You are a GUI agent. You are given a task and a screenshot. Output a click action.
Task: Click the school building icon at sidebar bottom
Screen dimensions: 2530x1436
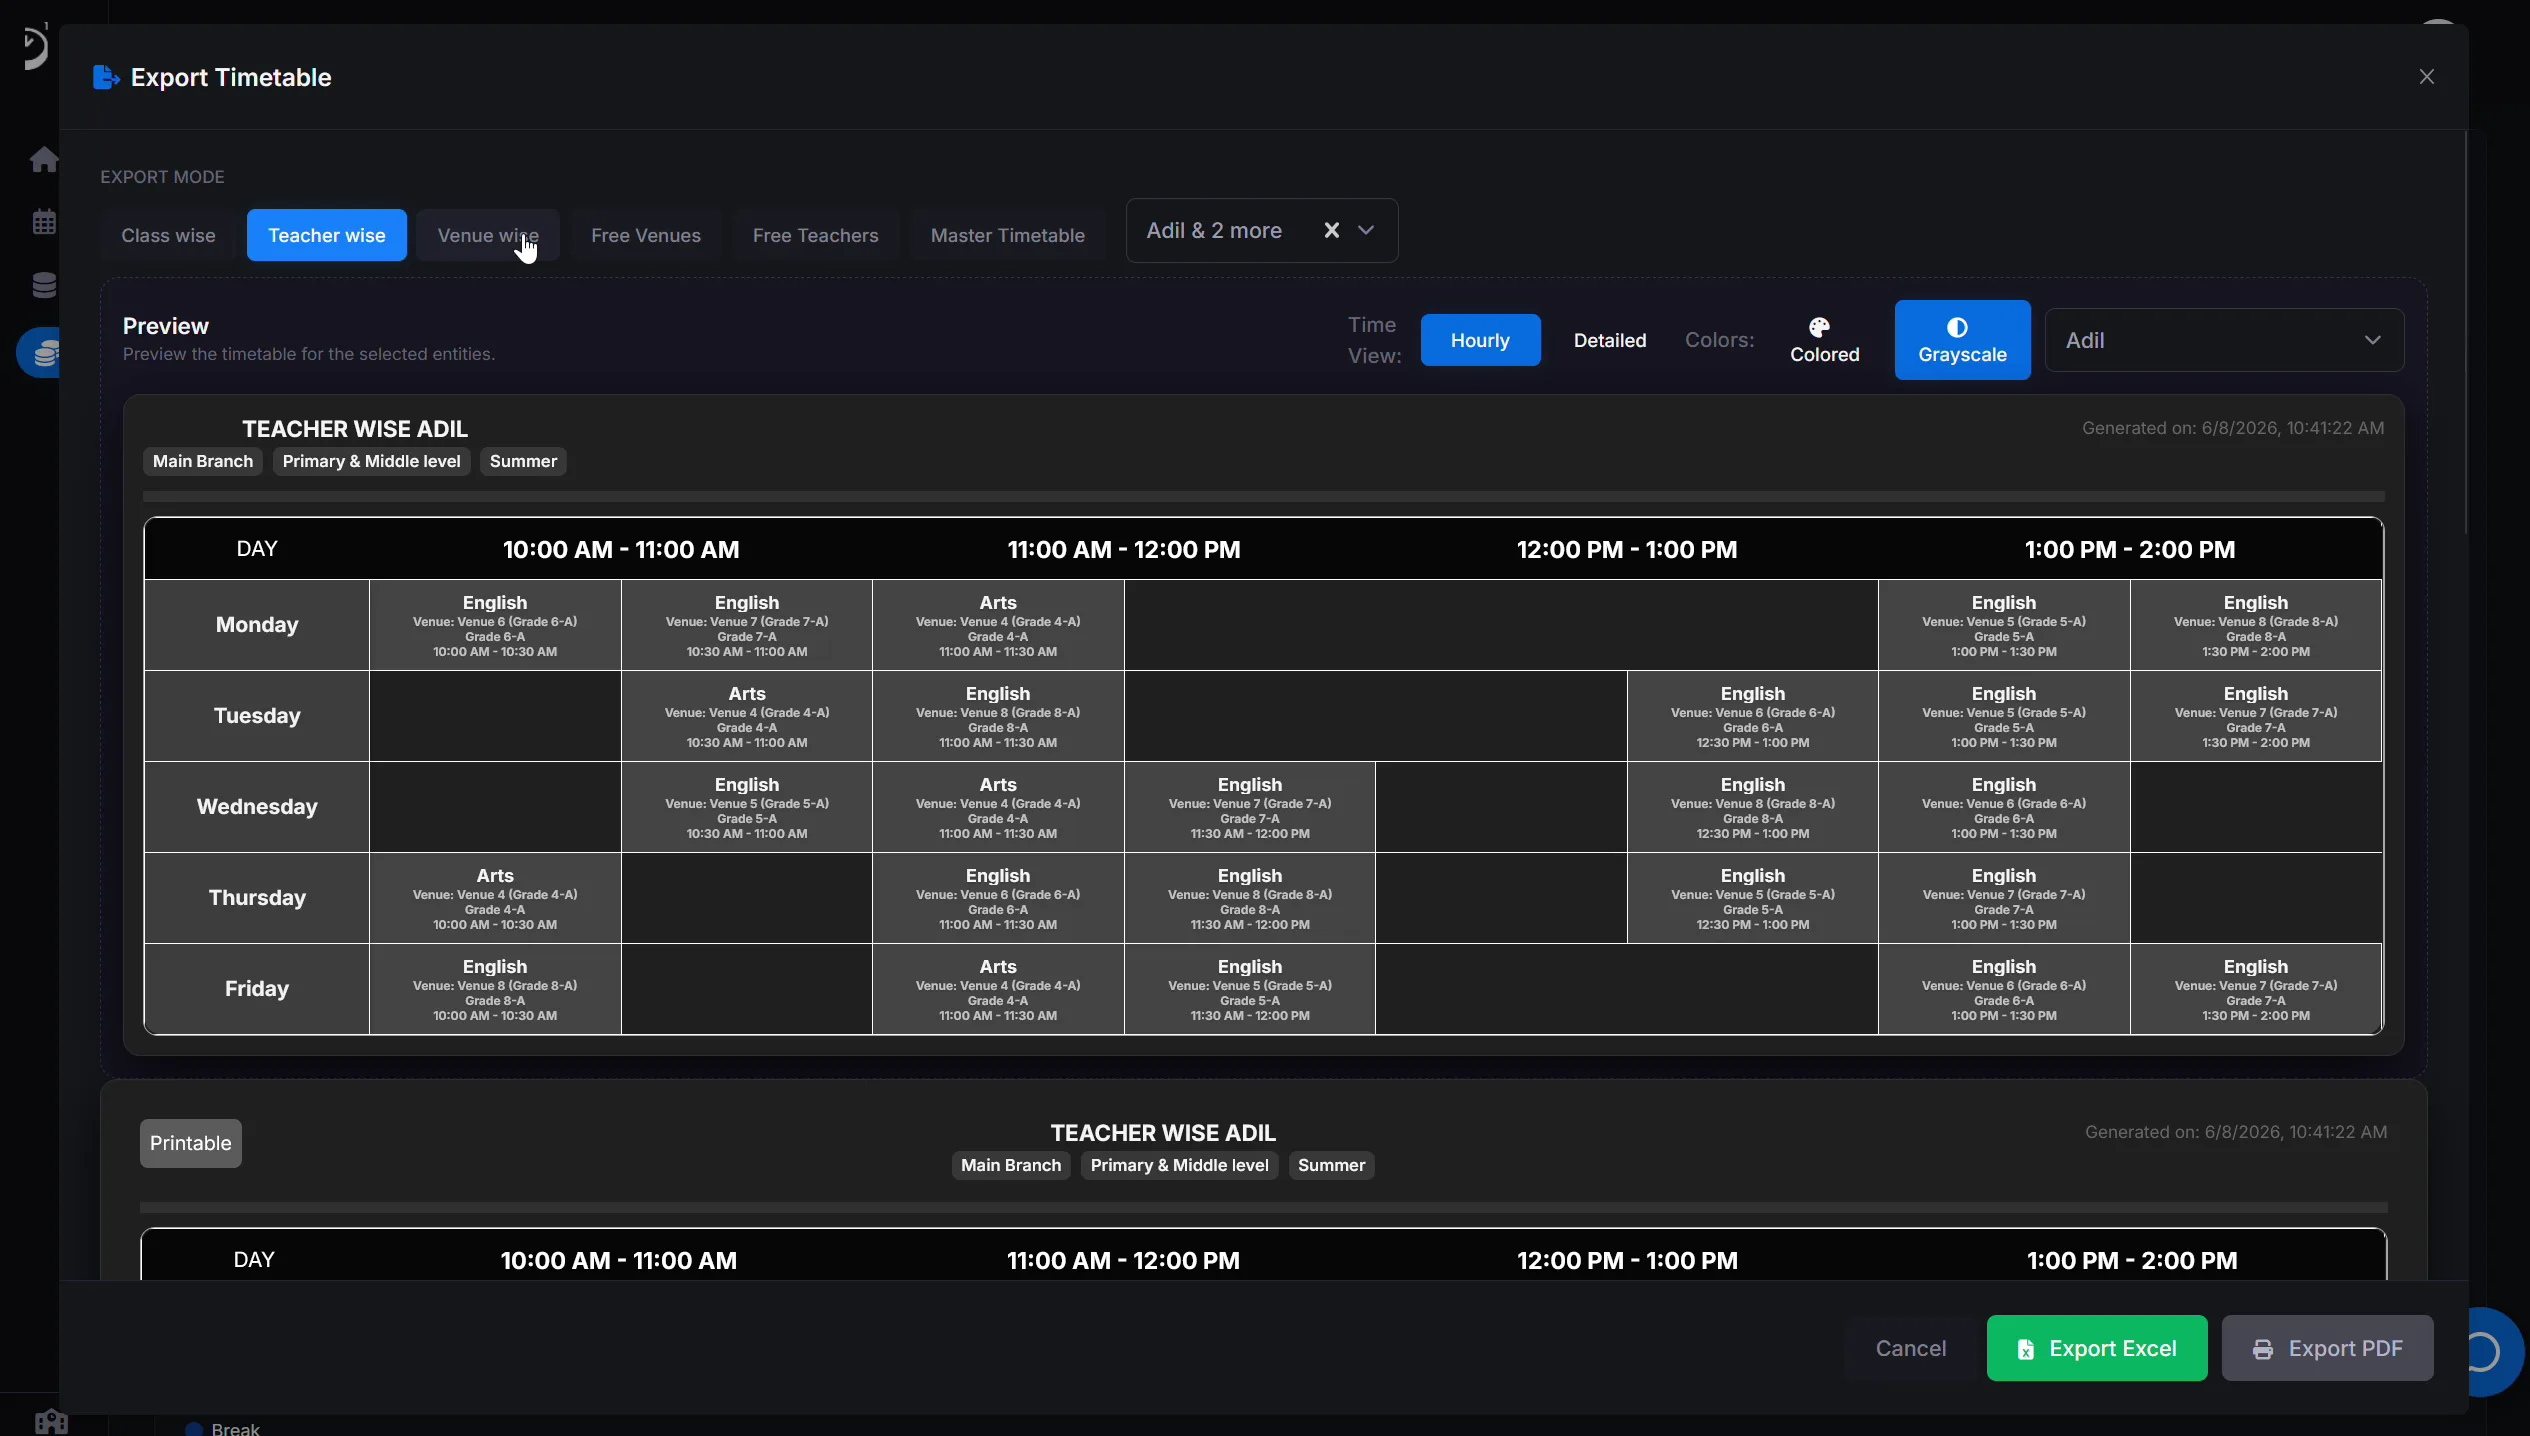pyautogui.click(x=50, y=1421)
